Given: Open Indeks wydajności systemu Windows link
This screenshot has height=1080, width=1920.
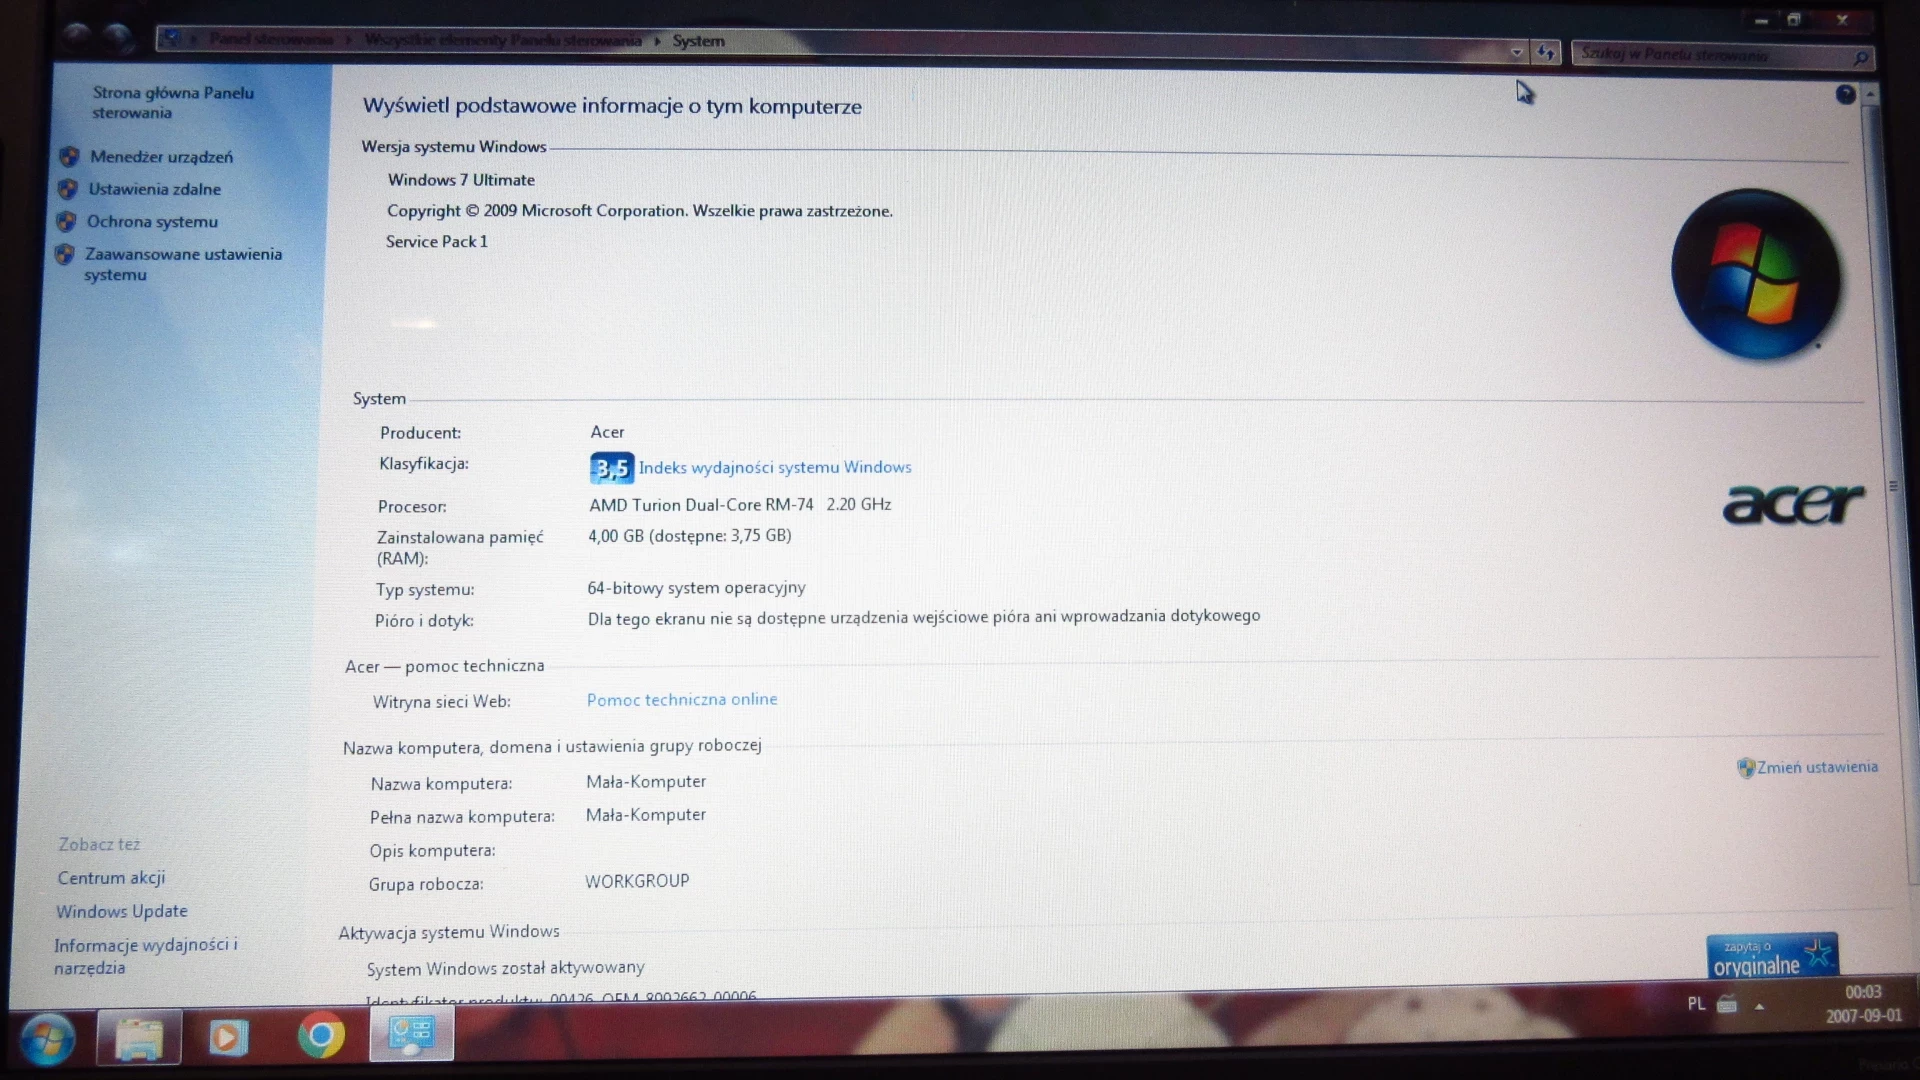Looking at the screenshot, I should pyautogui.click(x=775, y=467).
